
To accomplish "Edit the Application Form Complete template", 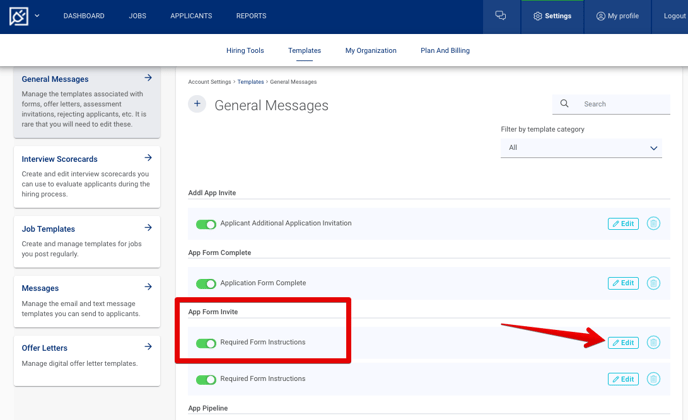I will tap(623, 283).
